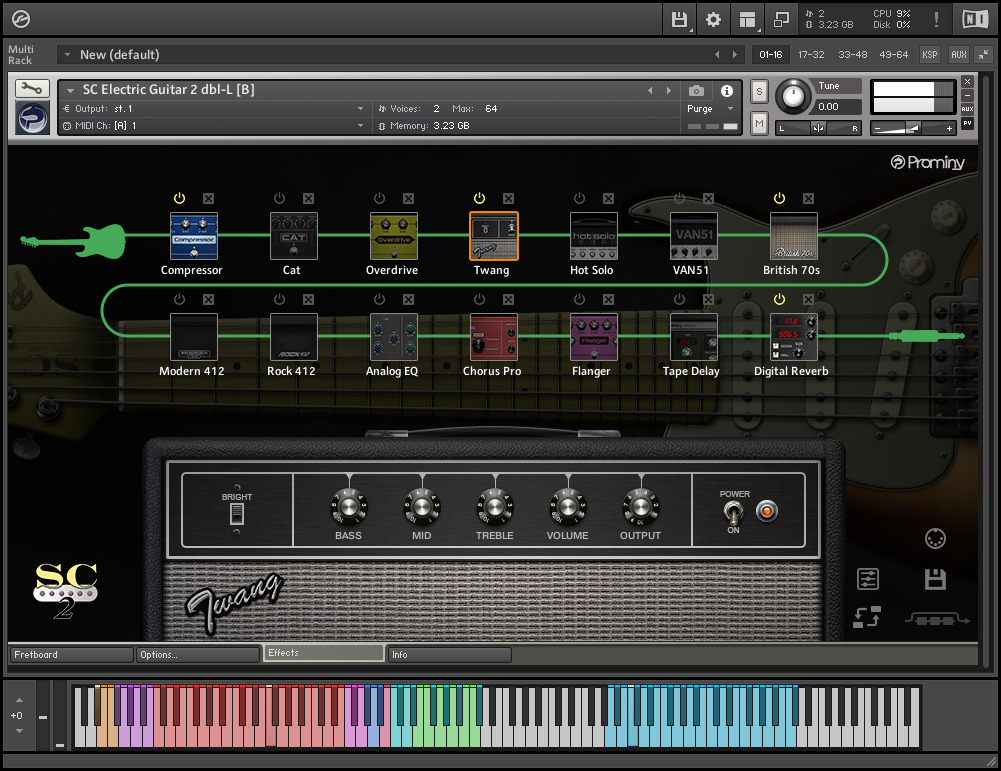Flip the BRIGHT switch on the amp

(237, 514)
